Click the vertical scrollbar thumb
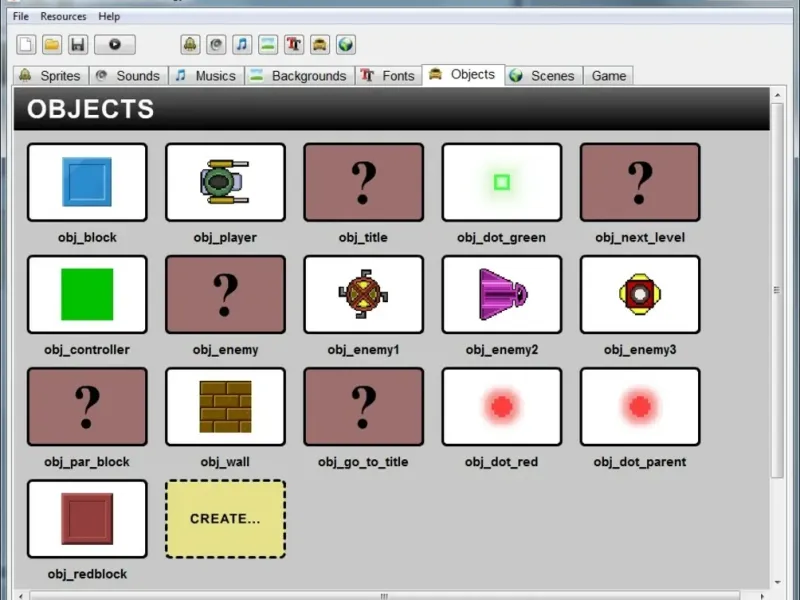The width and height of the screenshot is (800, 600). [777, 290]
